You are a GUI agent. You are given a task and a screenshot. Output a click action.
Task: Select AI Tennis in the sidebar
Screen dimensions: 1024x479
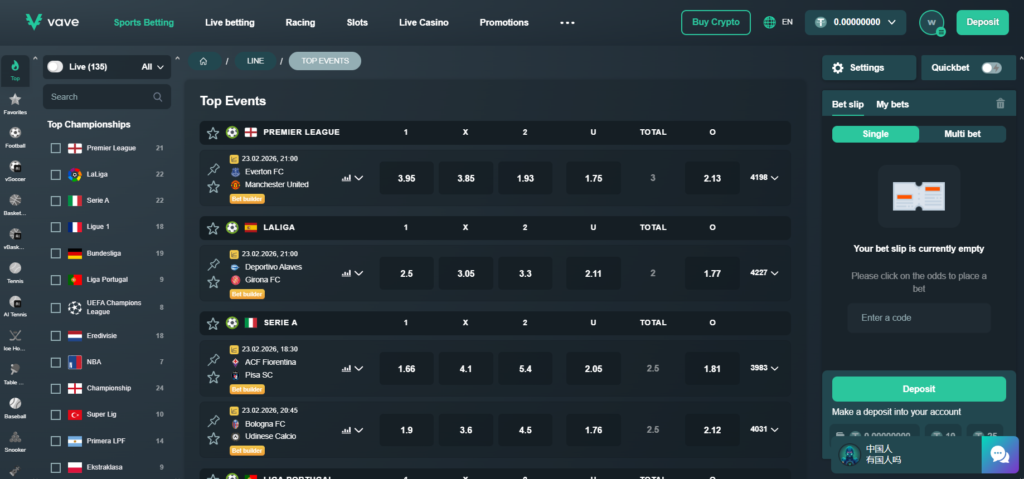(x=15, y=306)
